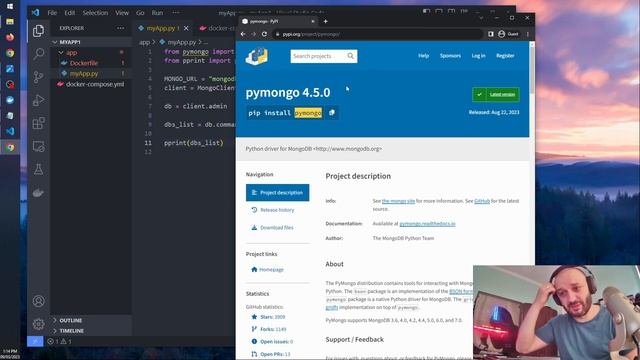This screenshot has width=640, height=360.
Task: Click the Log in link on PyPI
Action: pyautogui.click(x=478, y=56)
